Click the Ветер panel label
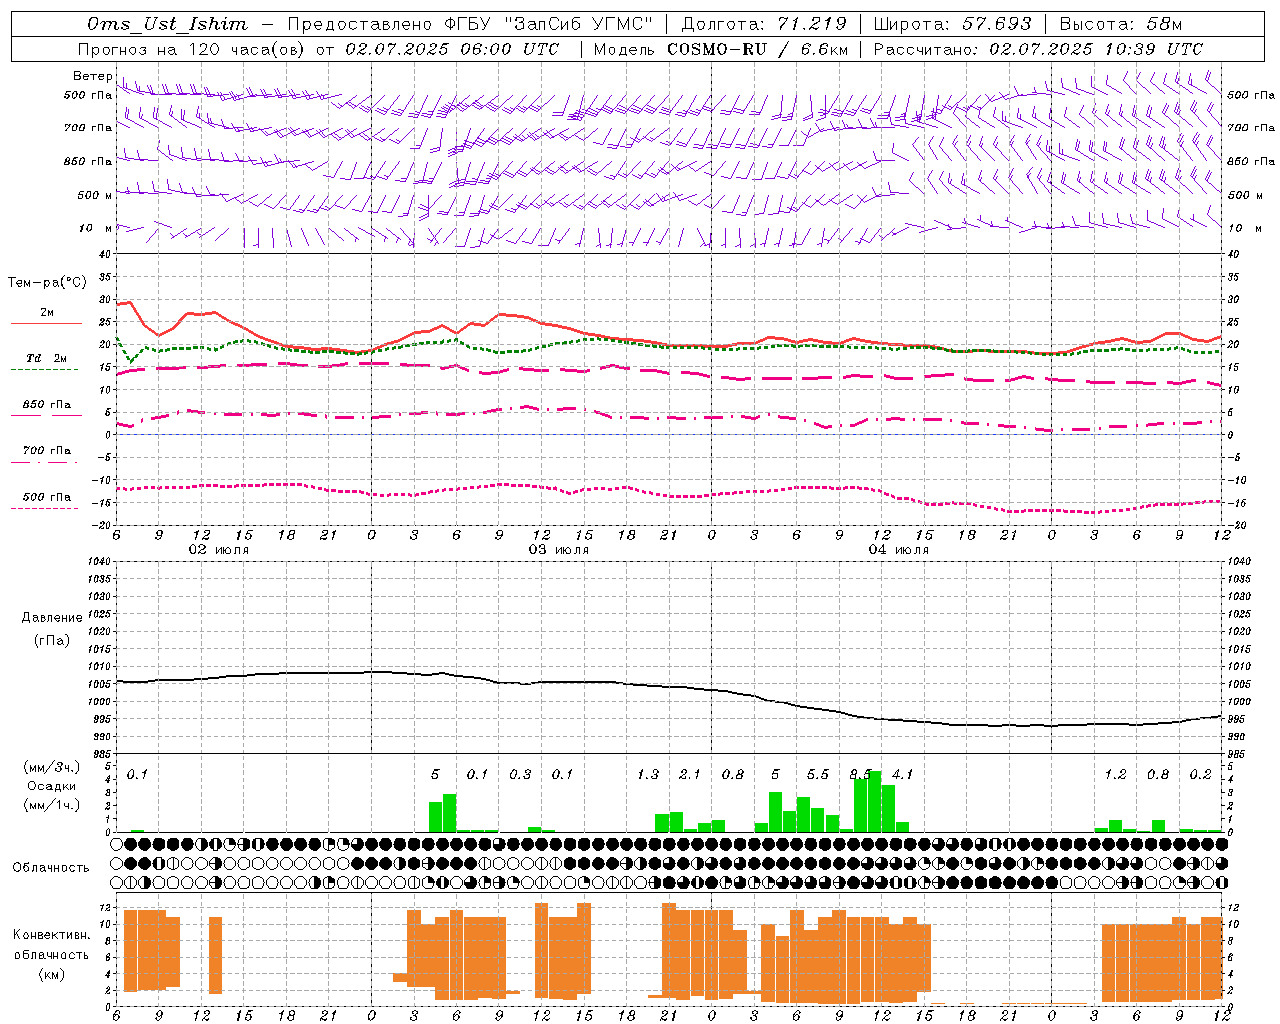 [92, 76]
